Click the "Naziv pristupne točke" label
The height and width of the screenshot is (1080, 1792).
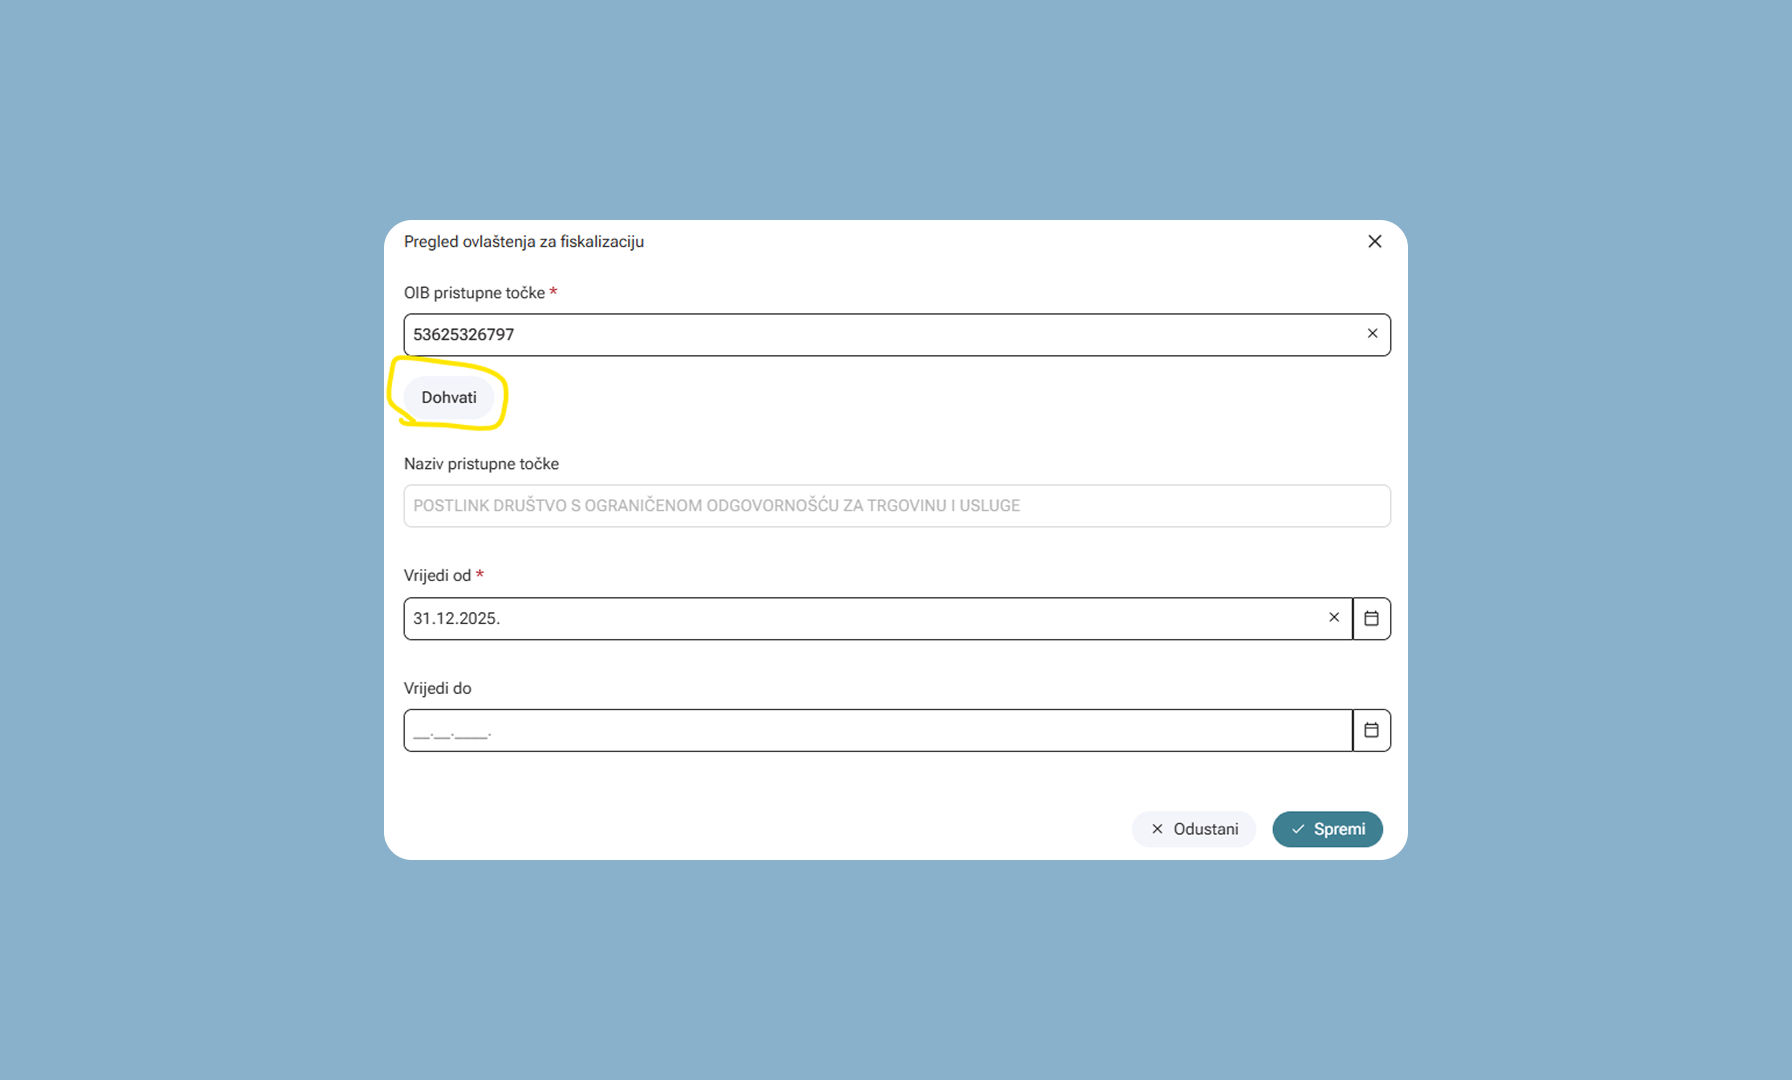tap(481, 464)
